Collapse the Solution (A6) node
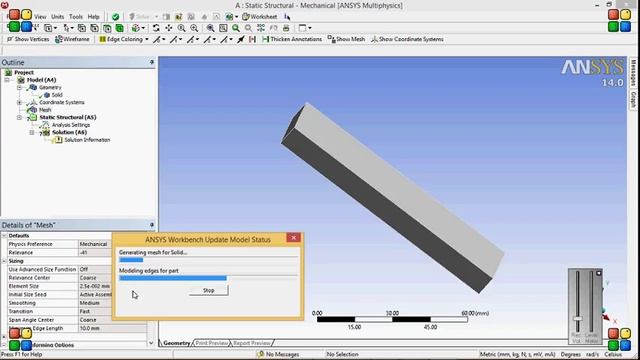Viewport: 640px width, 360px height. click(32, 133)
